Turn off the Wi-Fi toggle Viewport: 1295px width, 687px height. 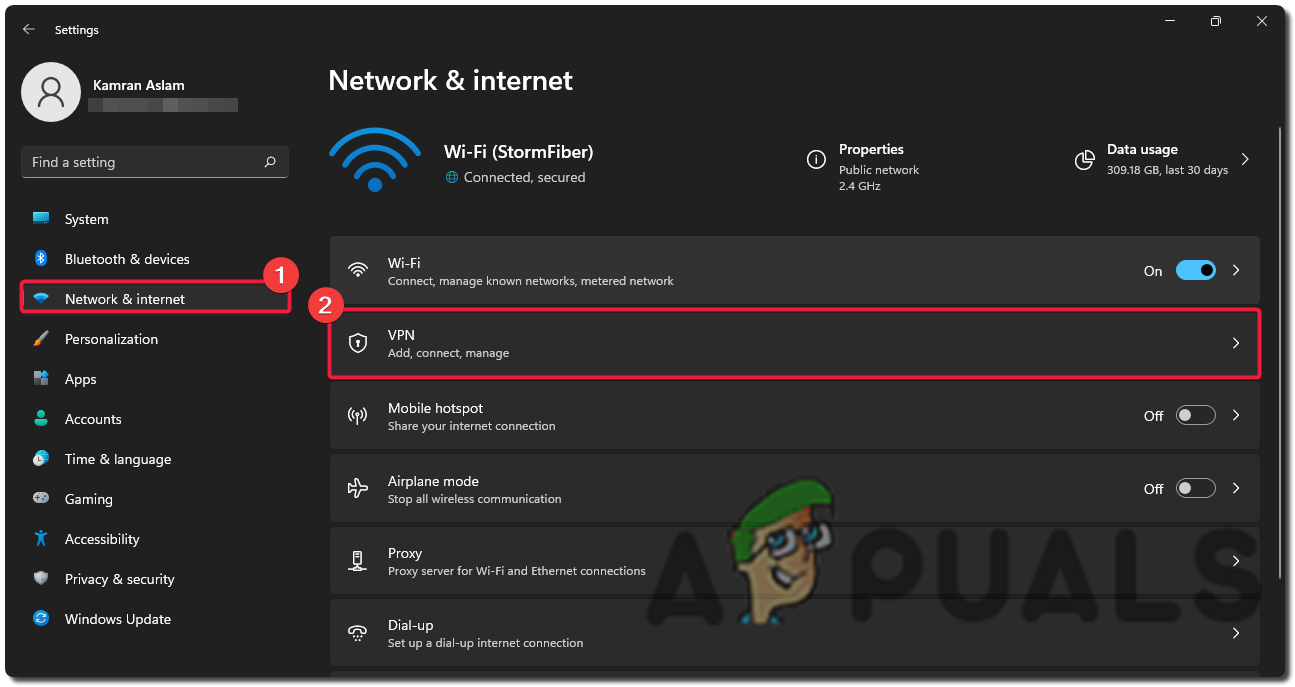(x=1195, y=270)
